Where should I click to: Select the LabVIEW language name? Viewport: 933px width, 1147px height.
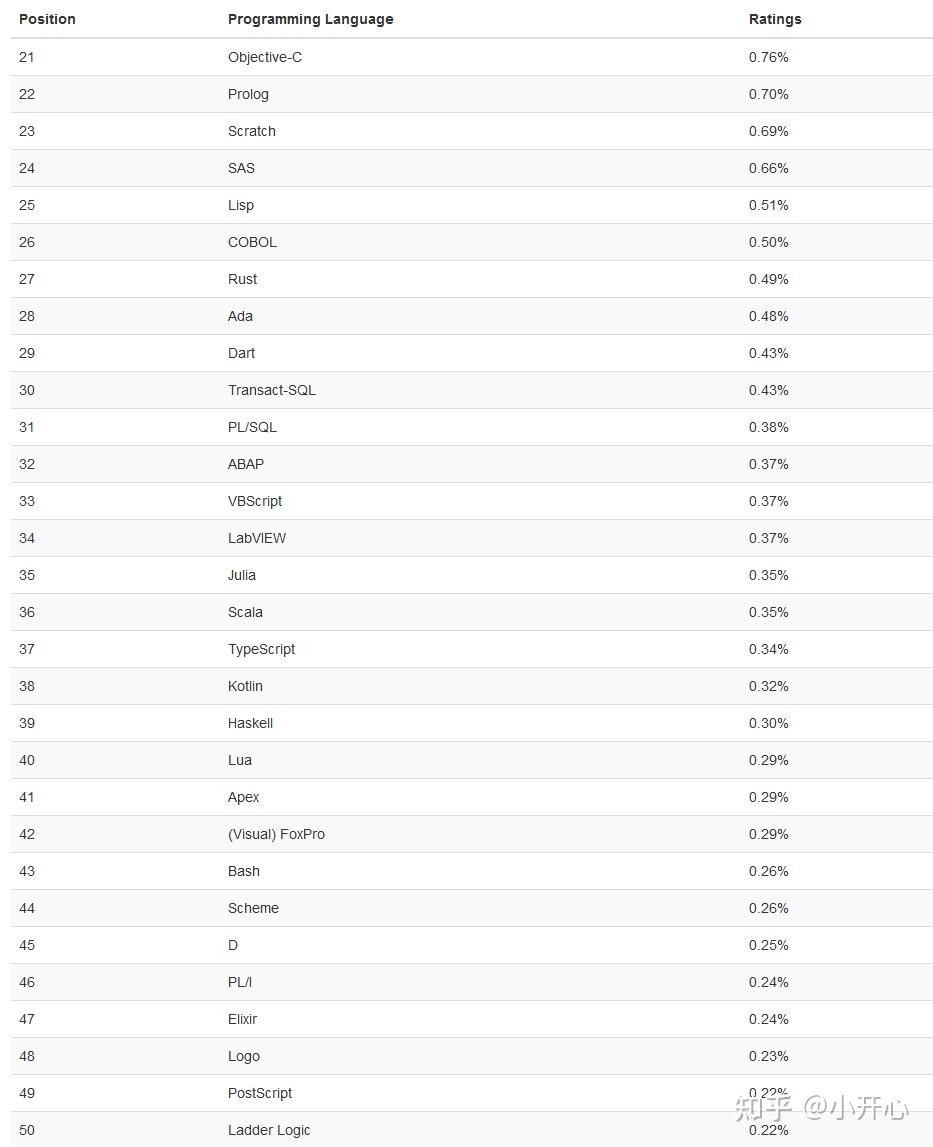tap(256, 538)
